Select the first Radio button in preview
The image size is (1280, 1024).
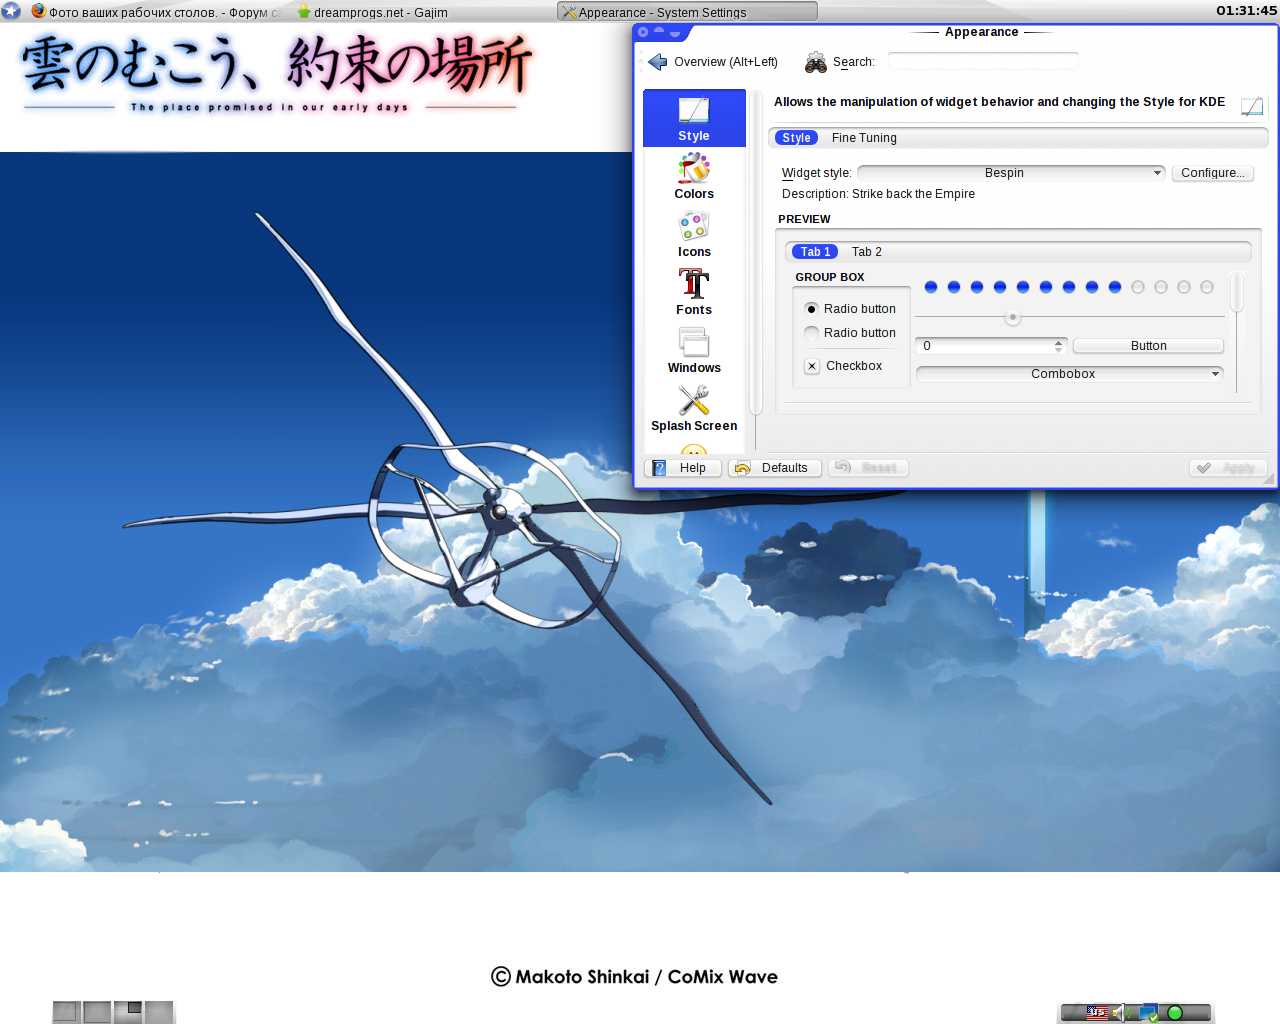[x=850, y=309]
